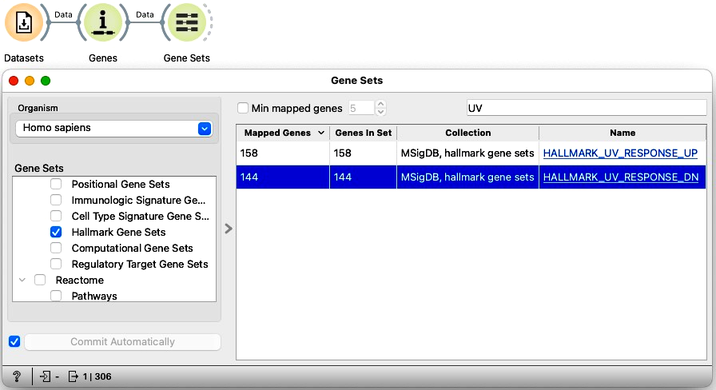
Task: Open the Gene Sets widget node
Action: coord(187,22)
